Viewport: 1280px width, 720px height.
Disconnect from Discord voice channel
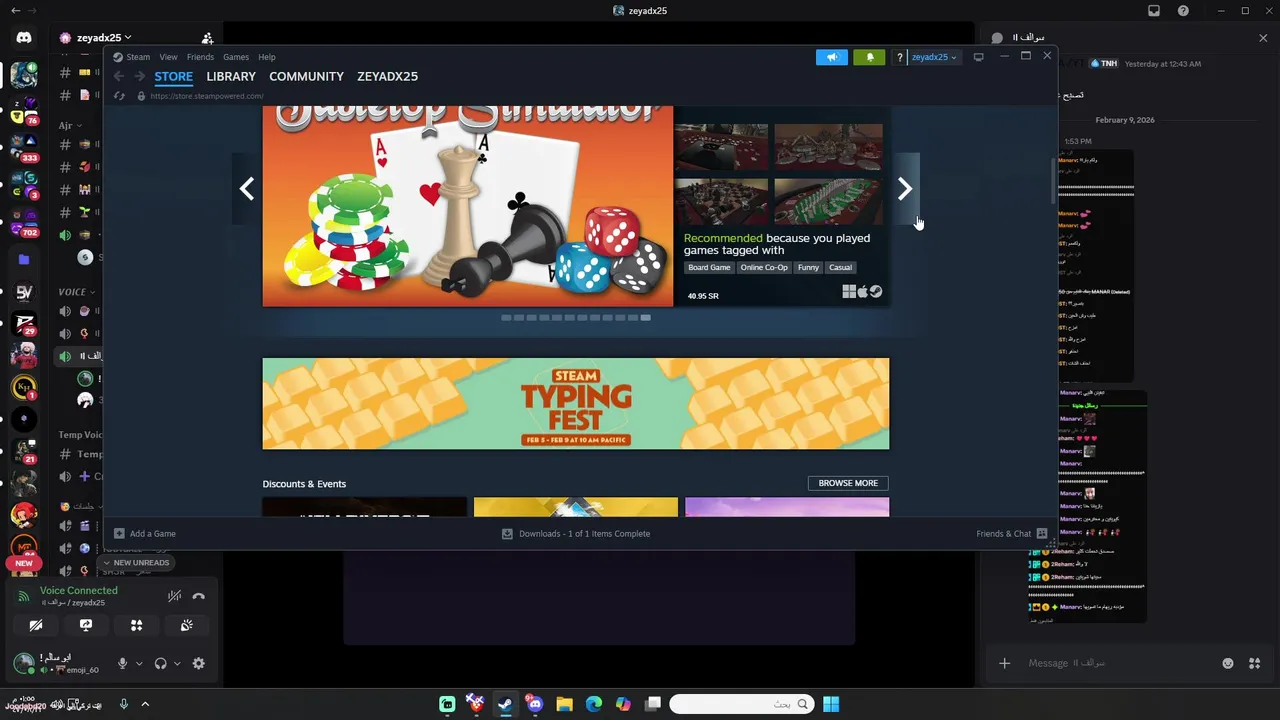click(198, 596)
